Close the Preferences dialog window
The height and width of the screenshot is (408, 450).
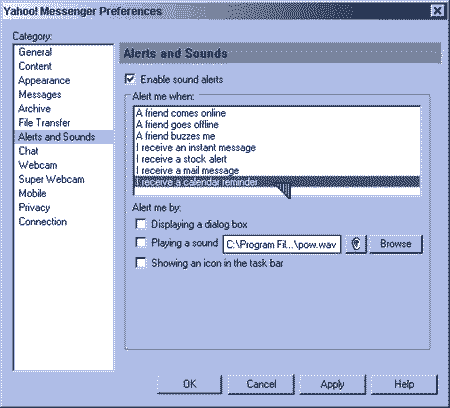[437, 11]
